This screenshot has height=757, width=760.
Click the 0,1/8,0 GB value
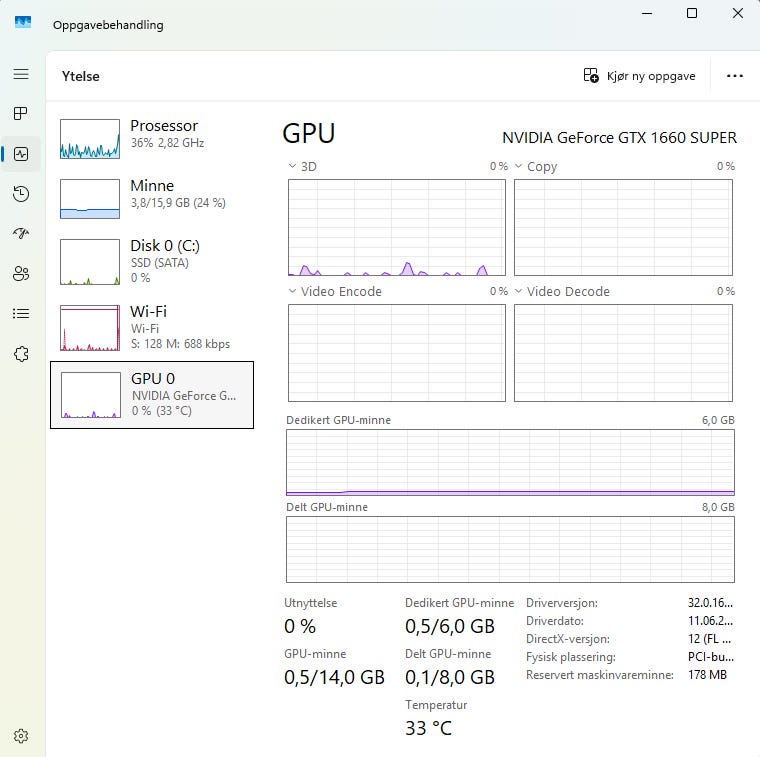pos(450,677)
